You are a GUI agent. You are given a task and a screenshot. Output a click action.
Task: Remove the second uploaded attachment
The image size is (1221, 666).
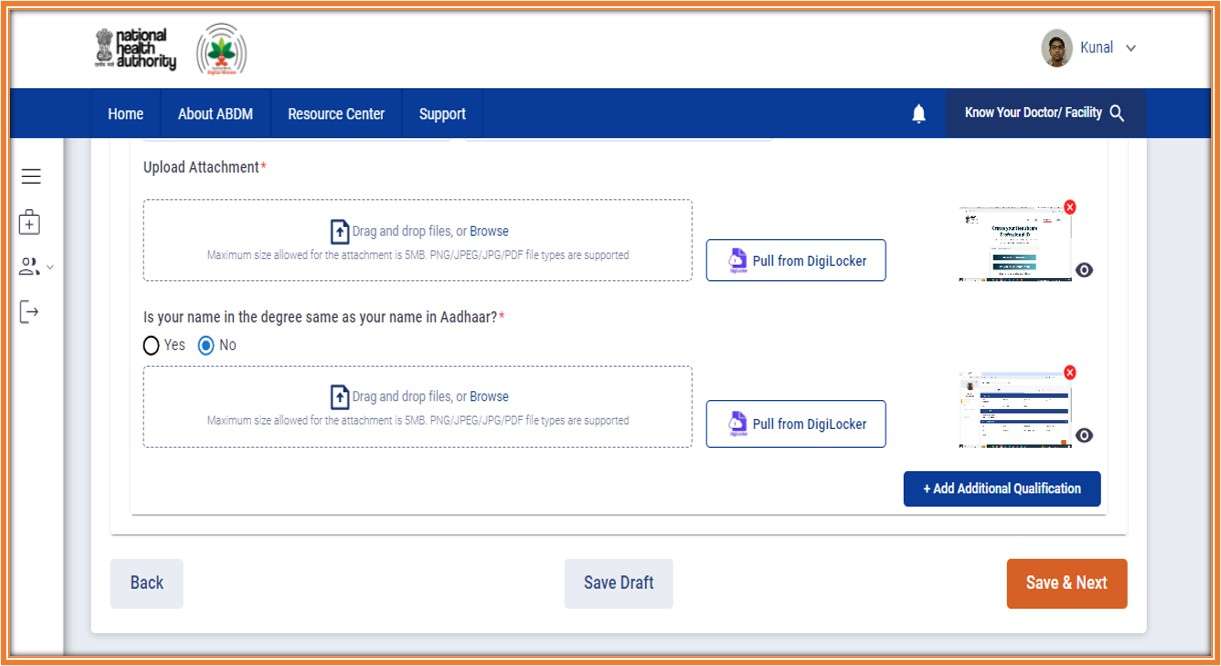click(1070, 373)
